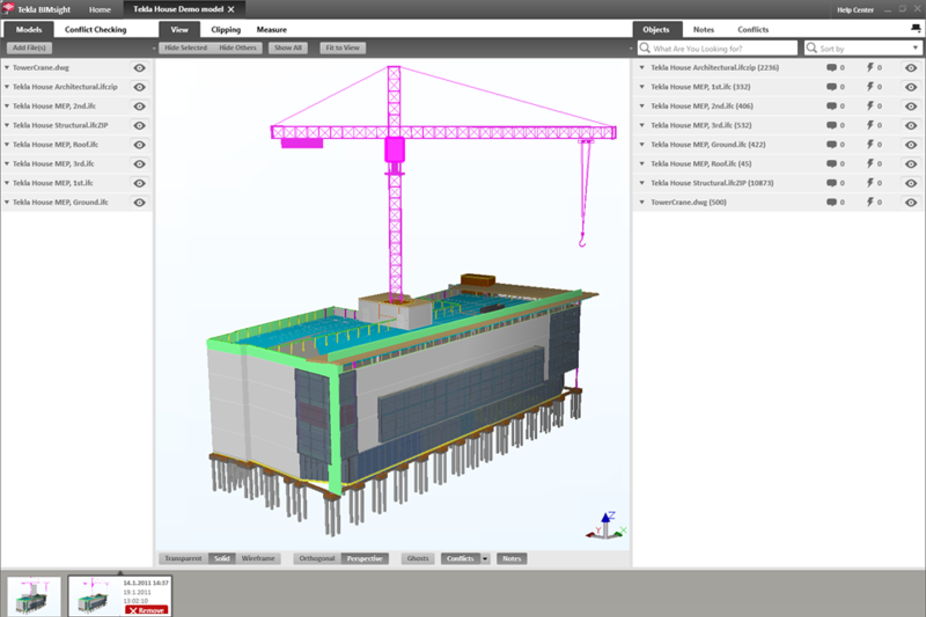Click conflicts lightning icon for MEP, Roof.ifc (45)
This screenshot has height=617, width=926.
(x=870, y=164)
